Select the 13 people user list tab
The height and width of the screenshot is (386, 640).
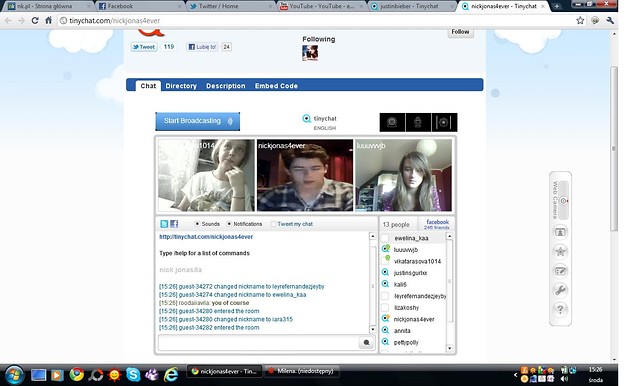click(396, 224)
